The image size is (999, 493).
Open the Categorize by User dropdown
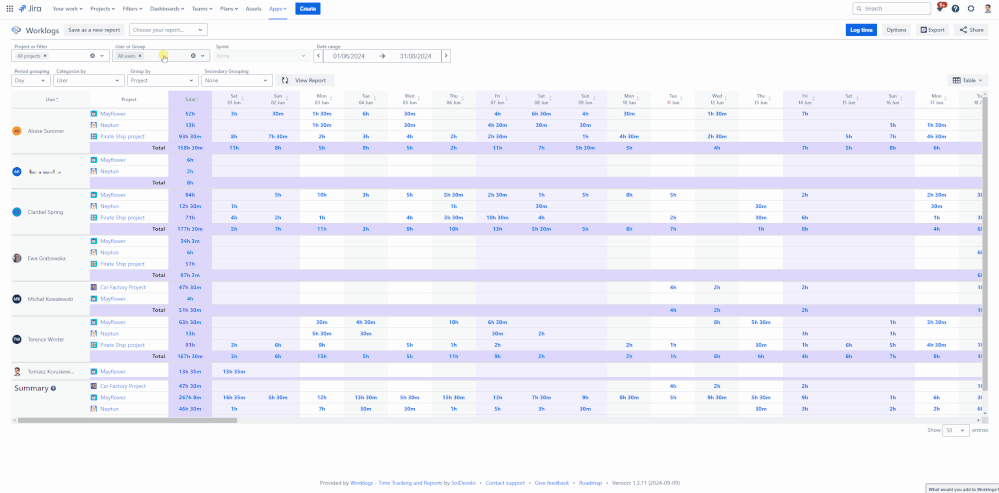point(89,81)
